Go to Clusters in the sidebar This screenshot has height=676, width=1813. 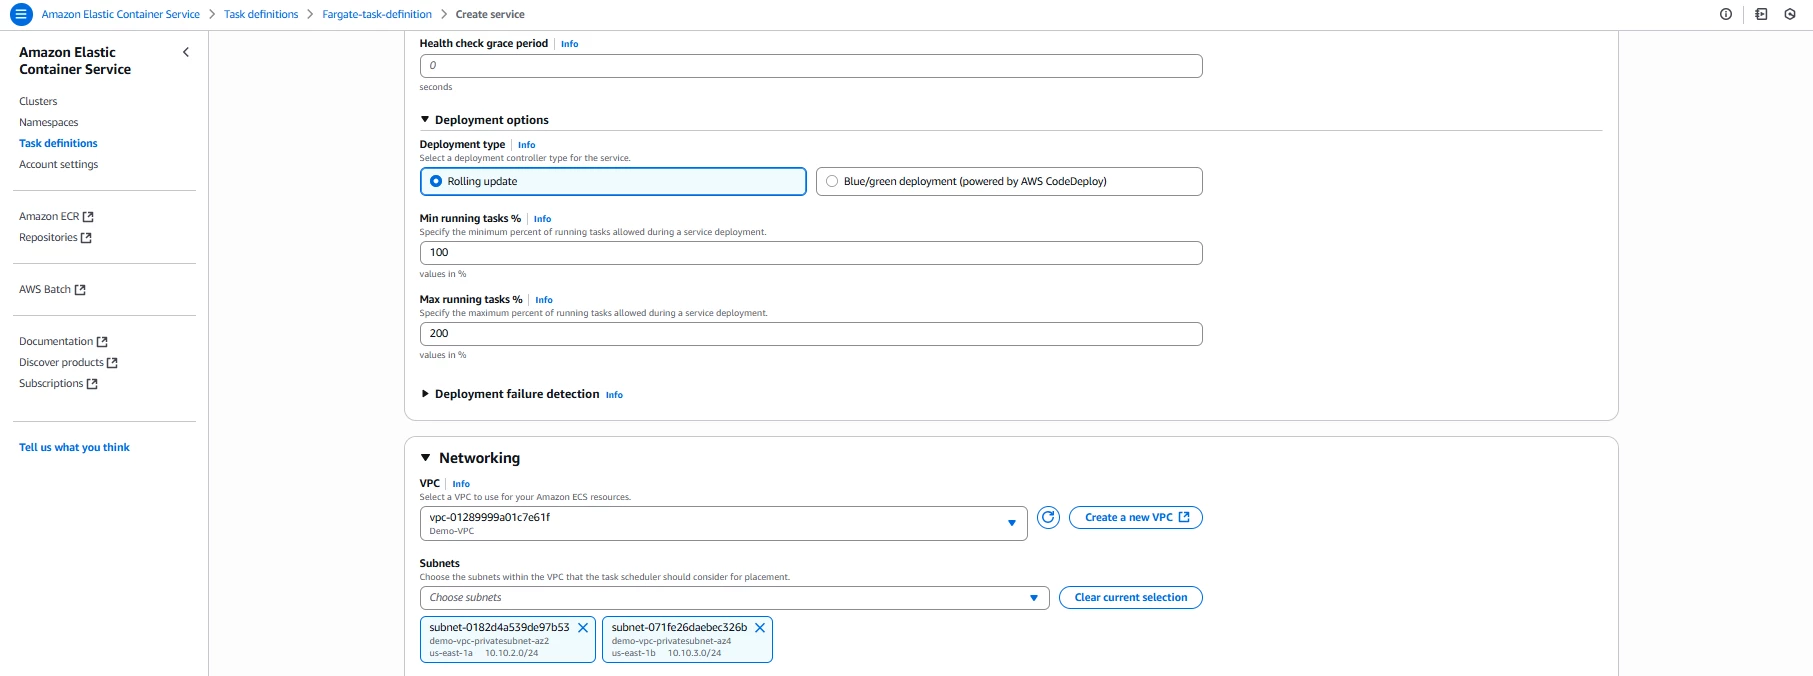(x=38, y=101)
